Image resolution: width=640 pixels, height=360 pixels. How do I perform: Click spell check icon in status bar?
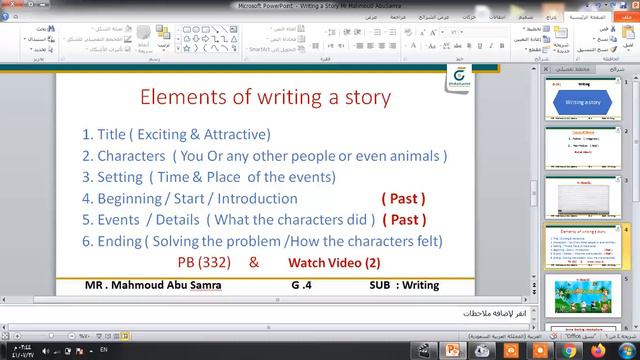click(553, 336)
